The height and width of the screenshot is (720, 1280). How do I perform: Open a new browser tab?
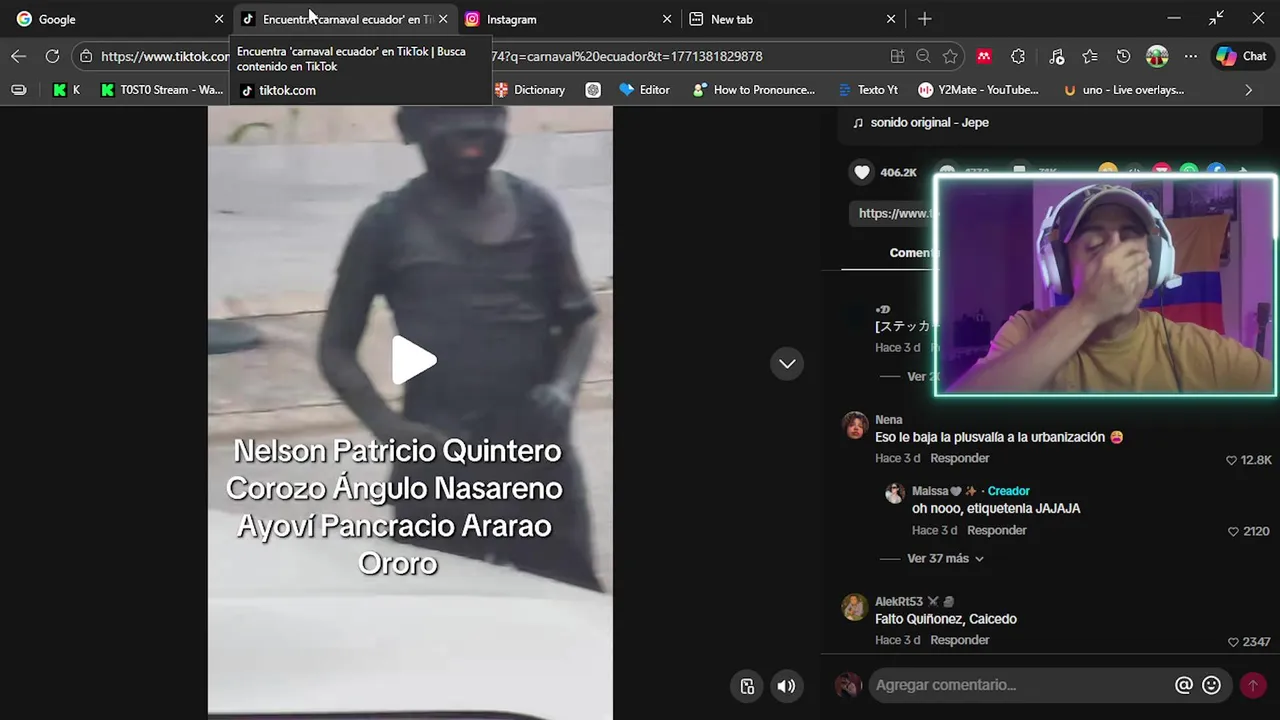(x=924, y=19)
